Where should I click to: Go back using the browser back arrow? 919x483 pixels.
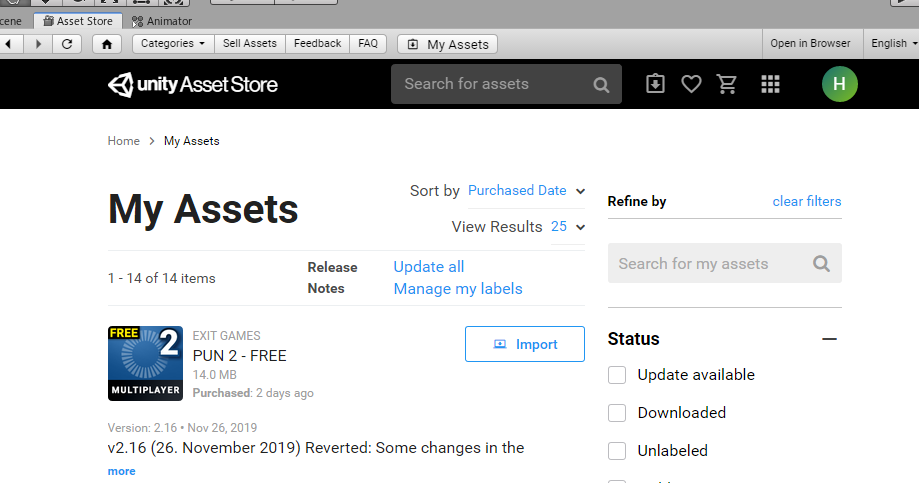pyautogui.click(x=10, y=44)
